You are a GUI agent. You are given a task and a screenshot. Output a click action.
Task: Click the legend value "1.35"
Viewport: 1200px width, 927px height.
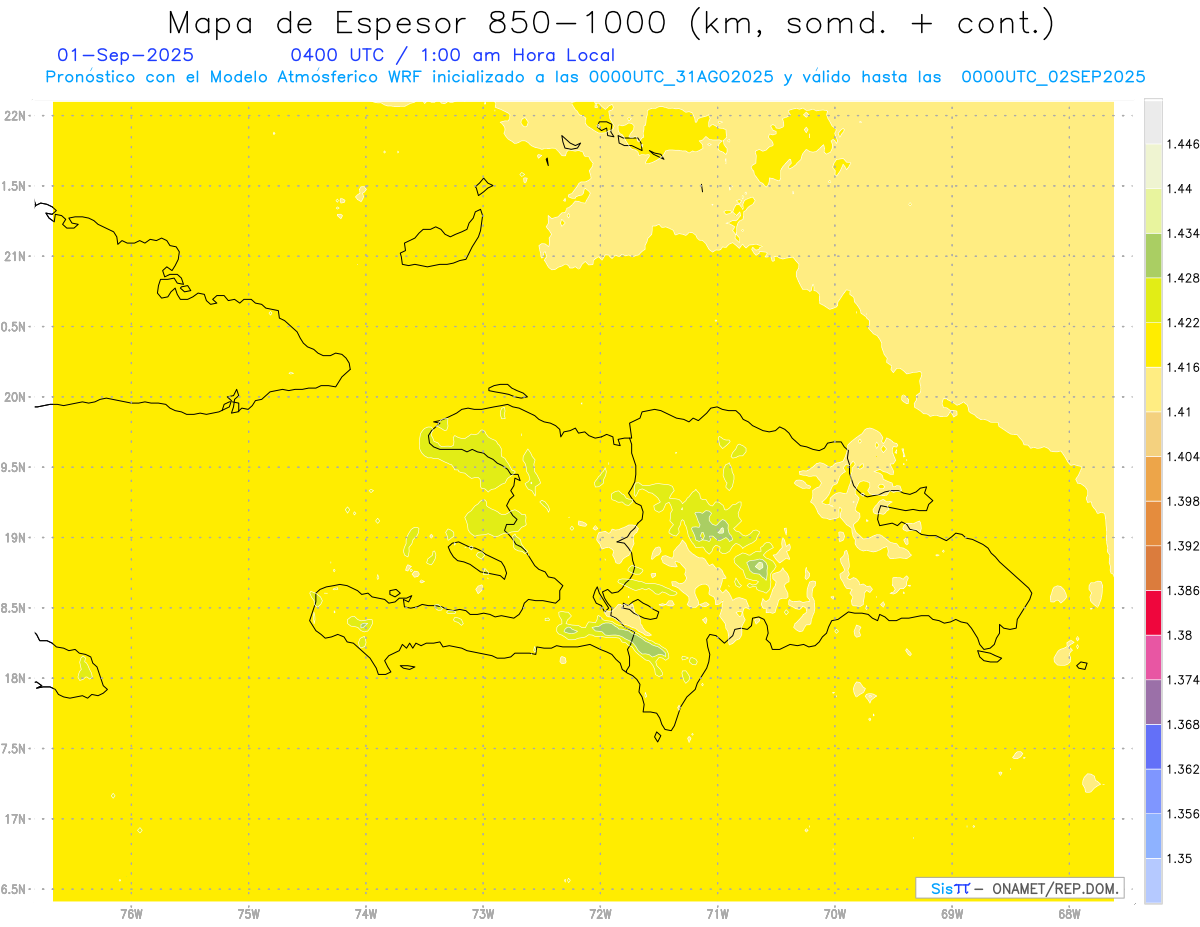(x=1179, y=858)
